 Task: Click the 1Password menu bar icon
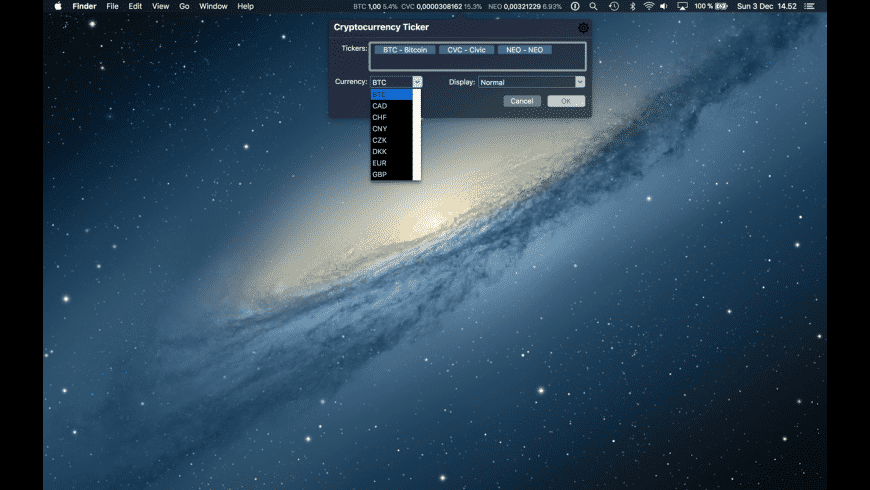coord(575,6)
